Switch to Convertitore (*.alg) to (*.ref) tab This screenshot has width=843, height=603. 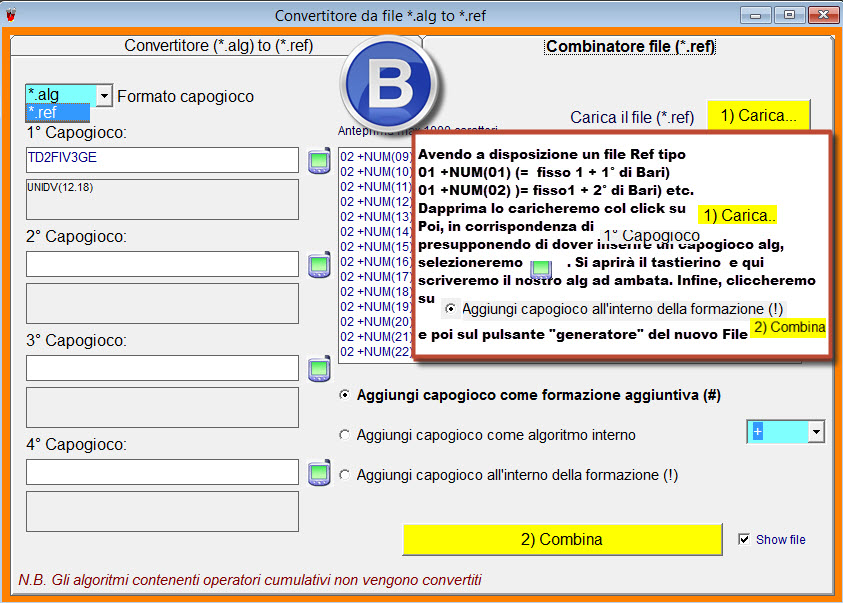218,46
